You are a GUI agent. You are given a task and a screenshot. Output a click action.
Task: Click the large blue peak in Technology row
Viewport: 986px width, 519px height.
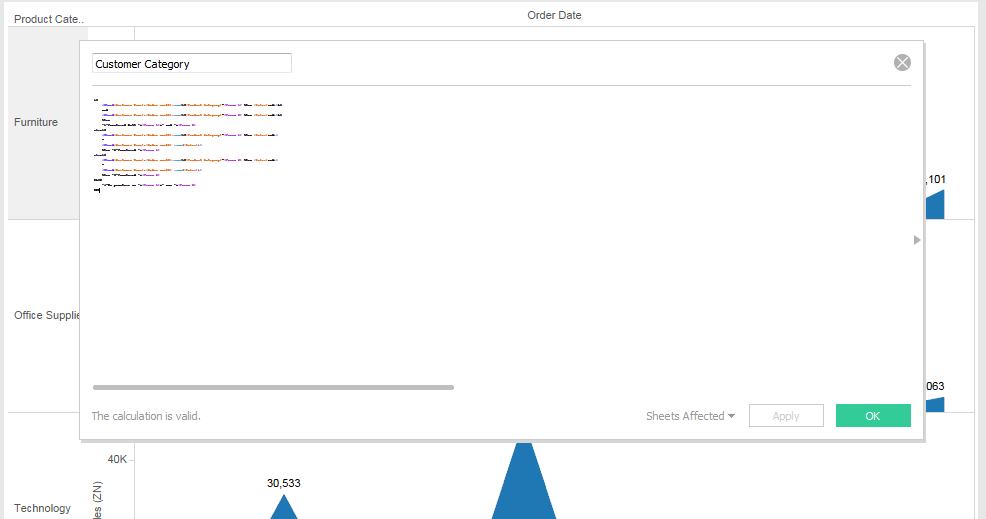523,481
